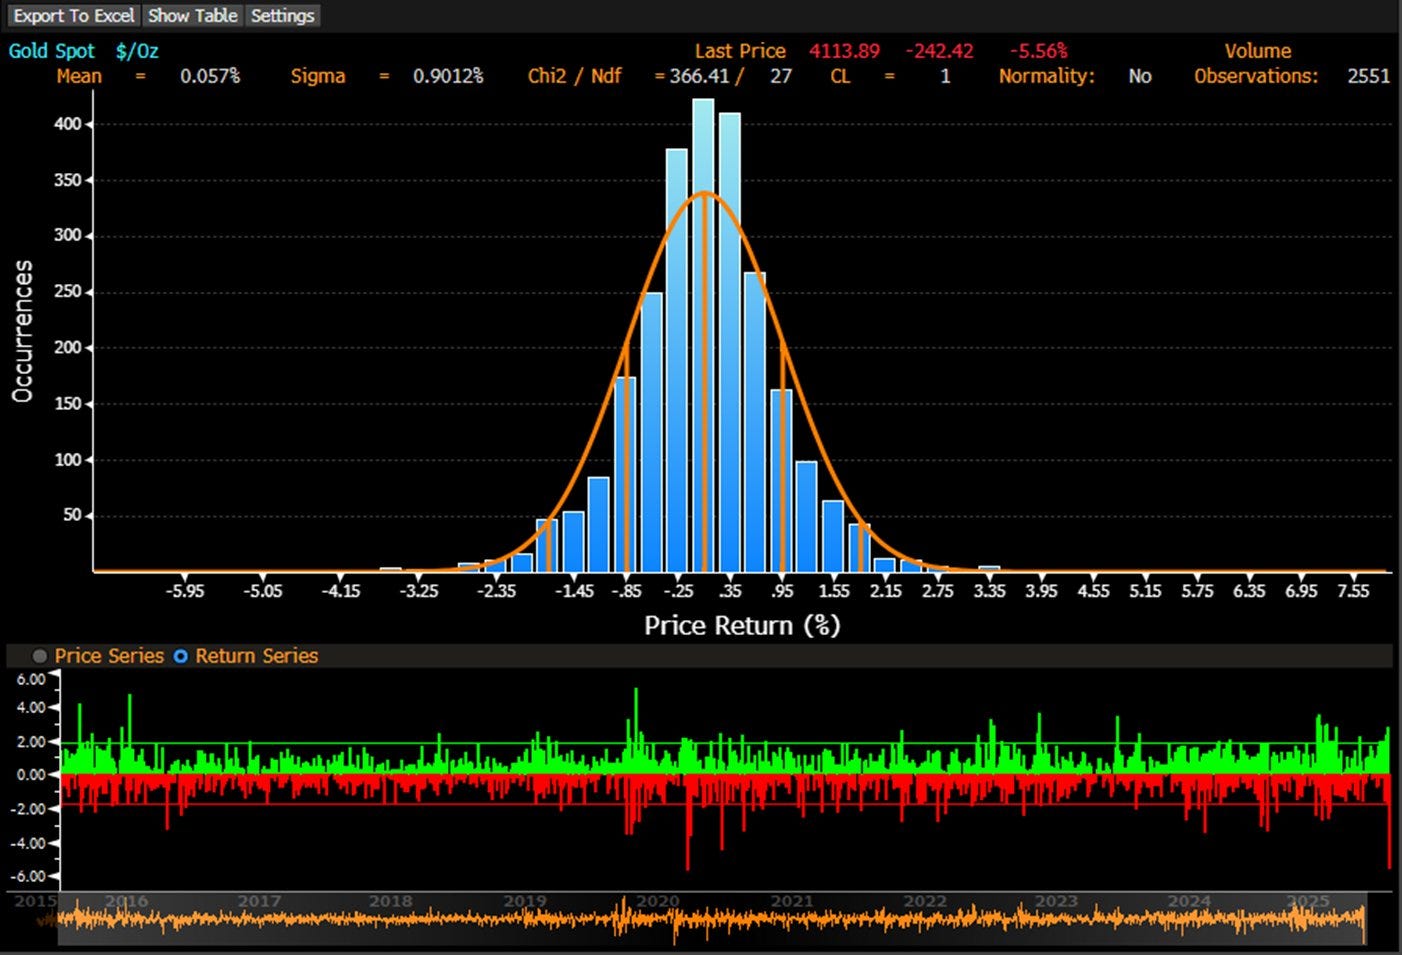Click the Gold Spot security label
1402x955 pixels.
[52, 51]
